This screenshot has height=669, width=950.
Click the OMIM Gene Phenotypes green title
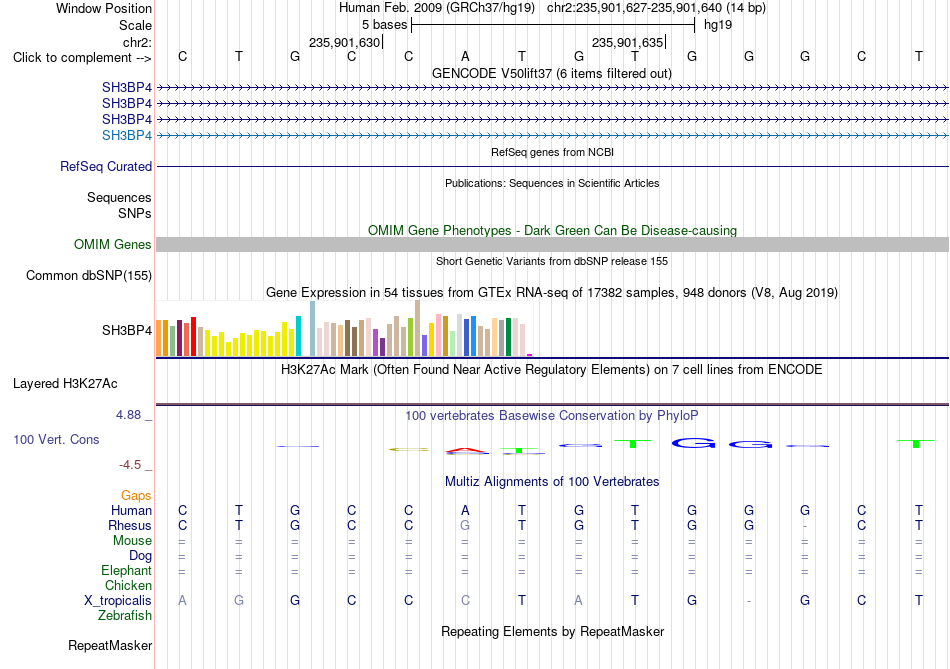tap(552, 230)
